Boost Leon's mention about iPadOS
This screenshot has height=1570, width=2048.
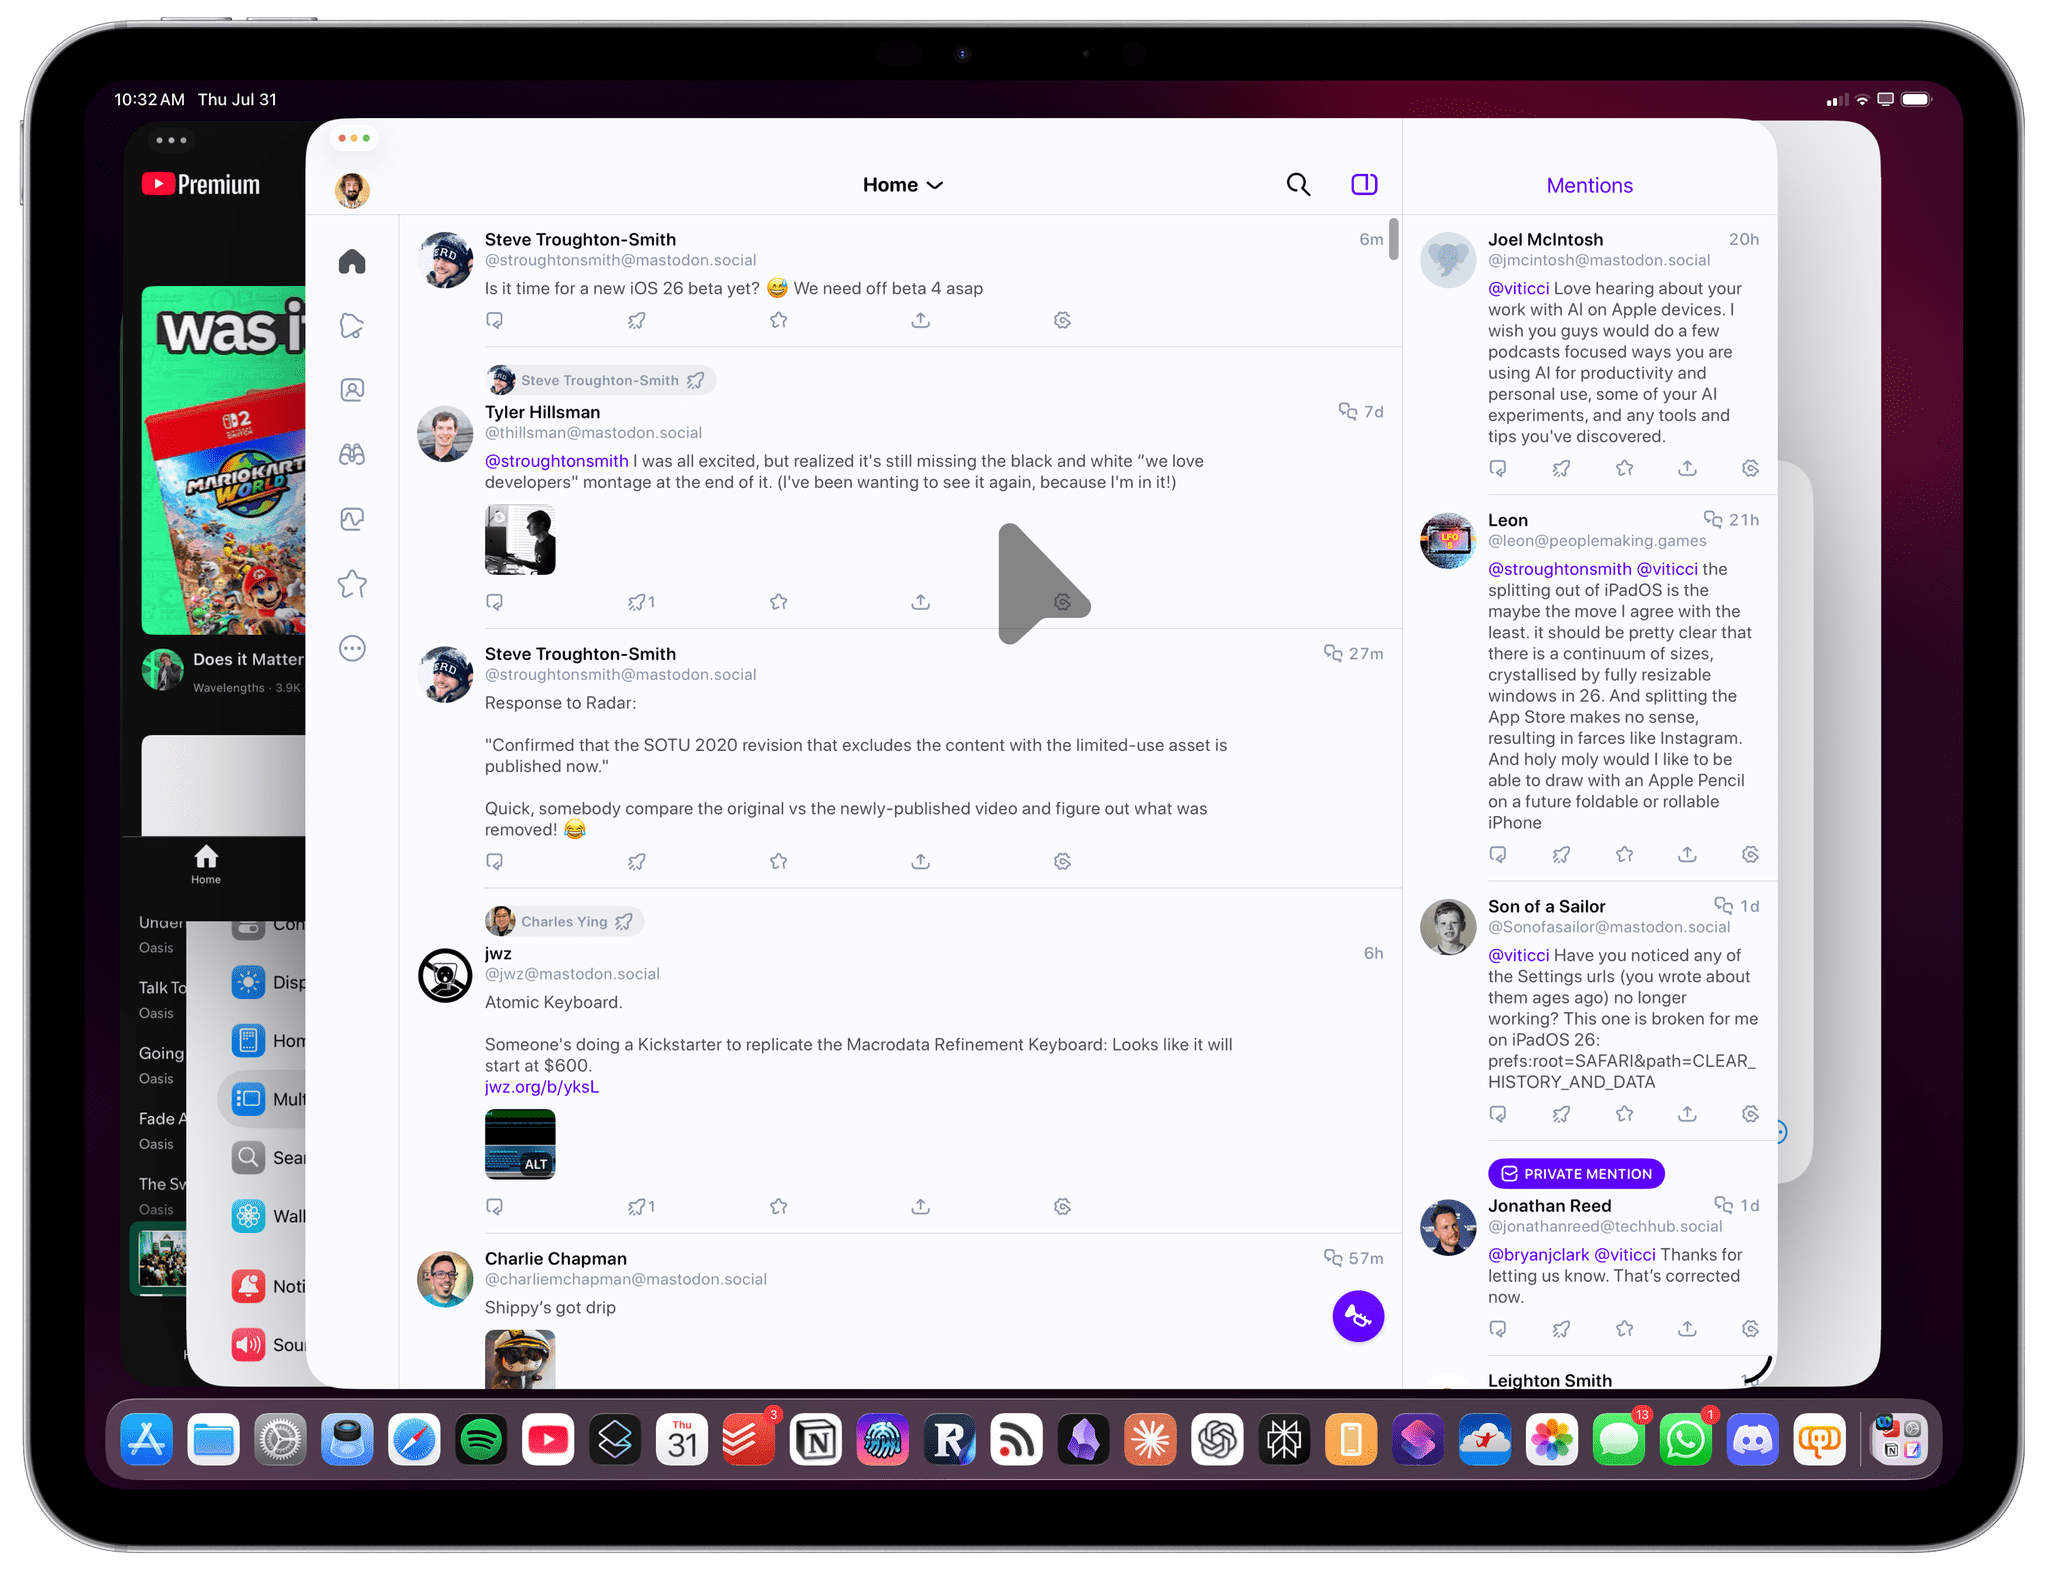pos(1561,854)
